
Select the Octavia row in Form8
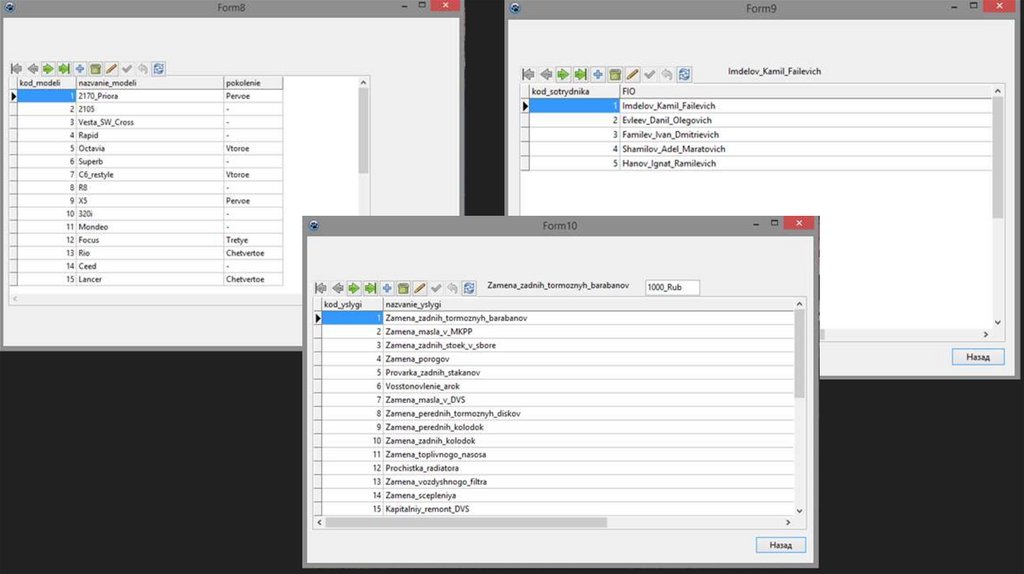tap(150, 148)
